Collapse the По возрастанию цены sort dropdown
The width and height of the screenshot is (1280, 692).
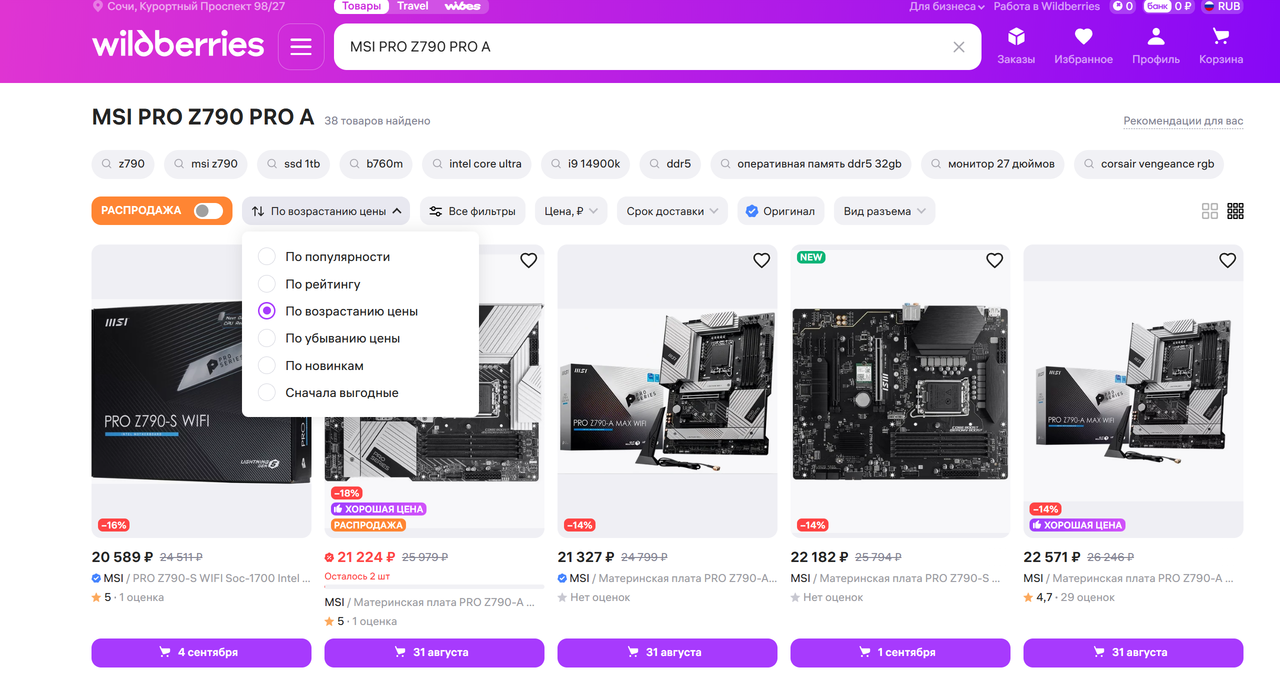(326, 211)
